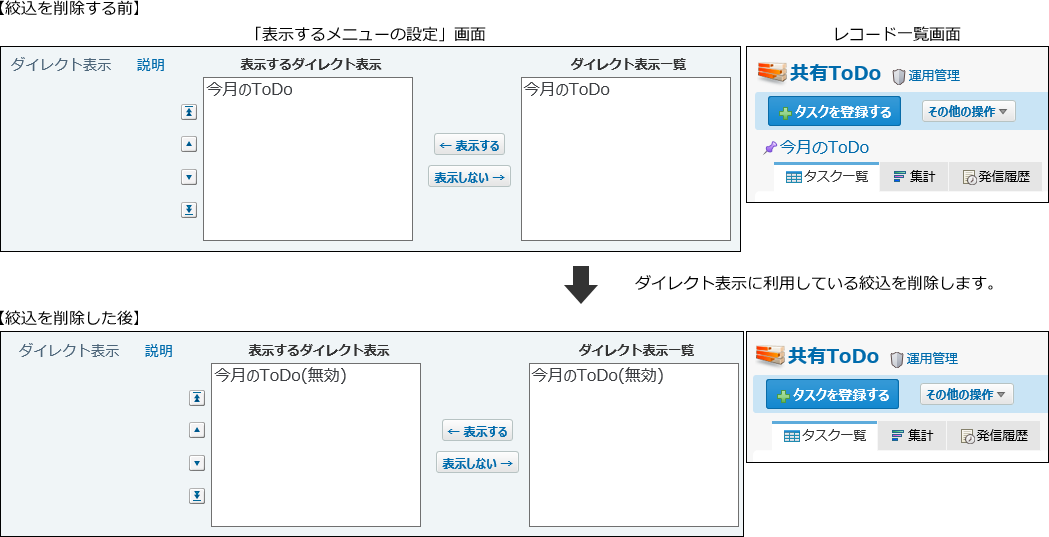Viewport: 1049px width, 537px height.
Task: Click タスクを登録する button in upper record list
Action: 834,112
